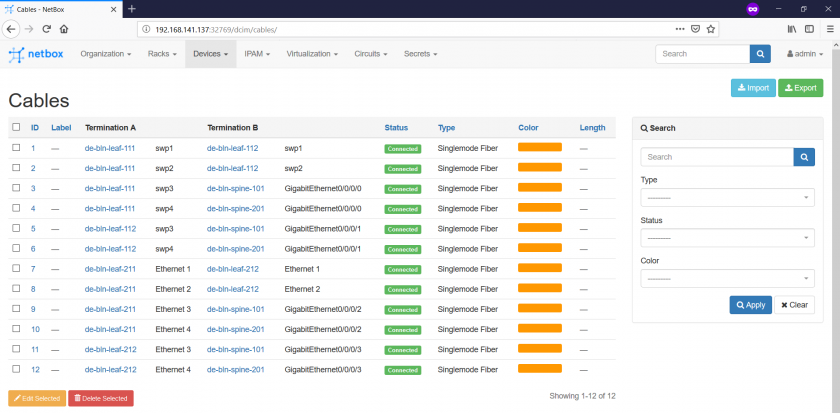The height and width of the screenshot is (413, 840).
Task: Bookmark this page with the star
Action: (x=710, y=29)
